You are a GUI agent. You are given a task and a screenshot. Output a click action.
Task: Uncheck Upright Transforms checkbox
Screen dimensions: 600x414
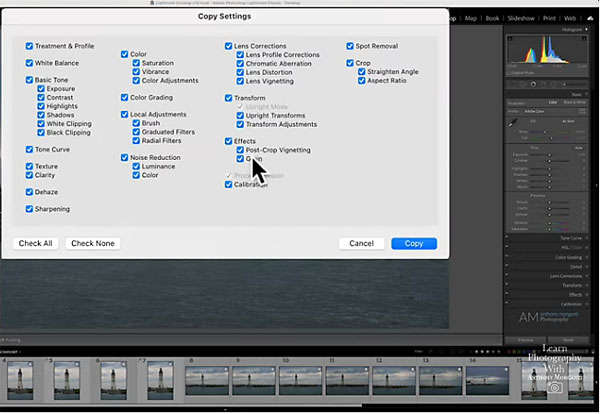click(240, 115)
